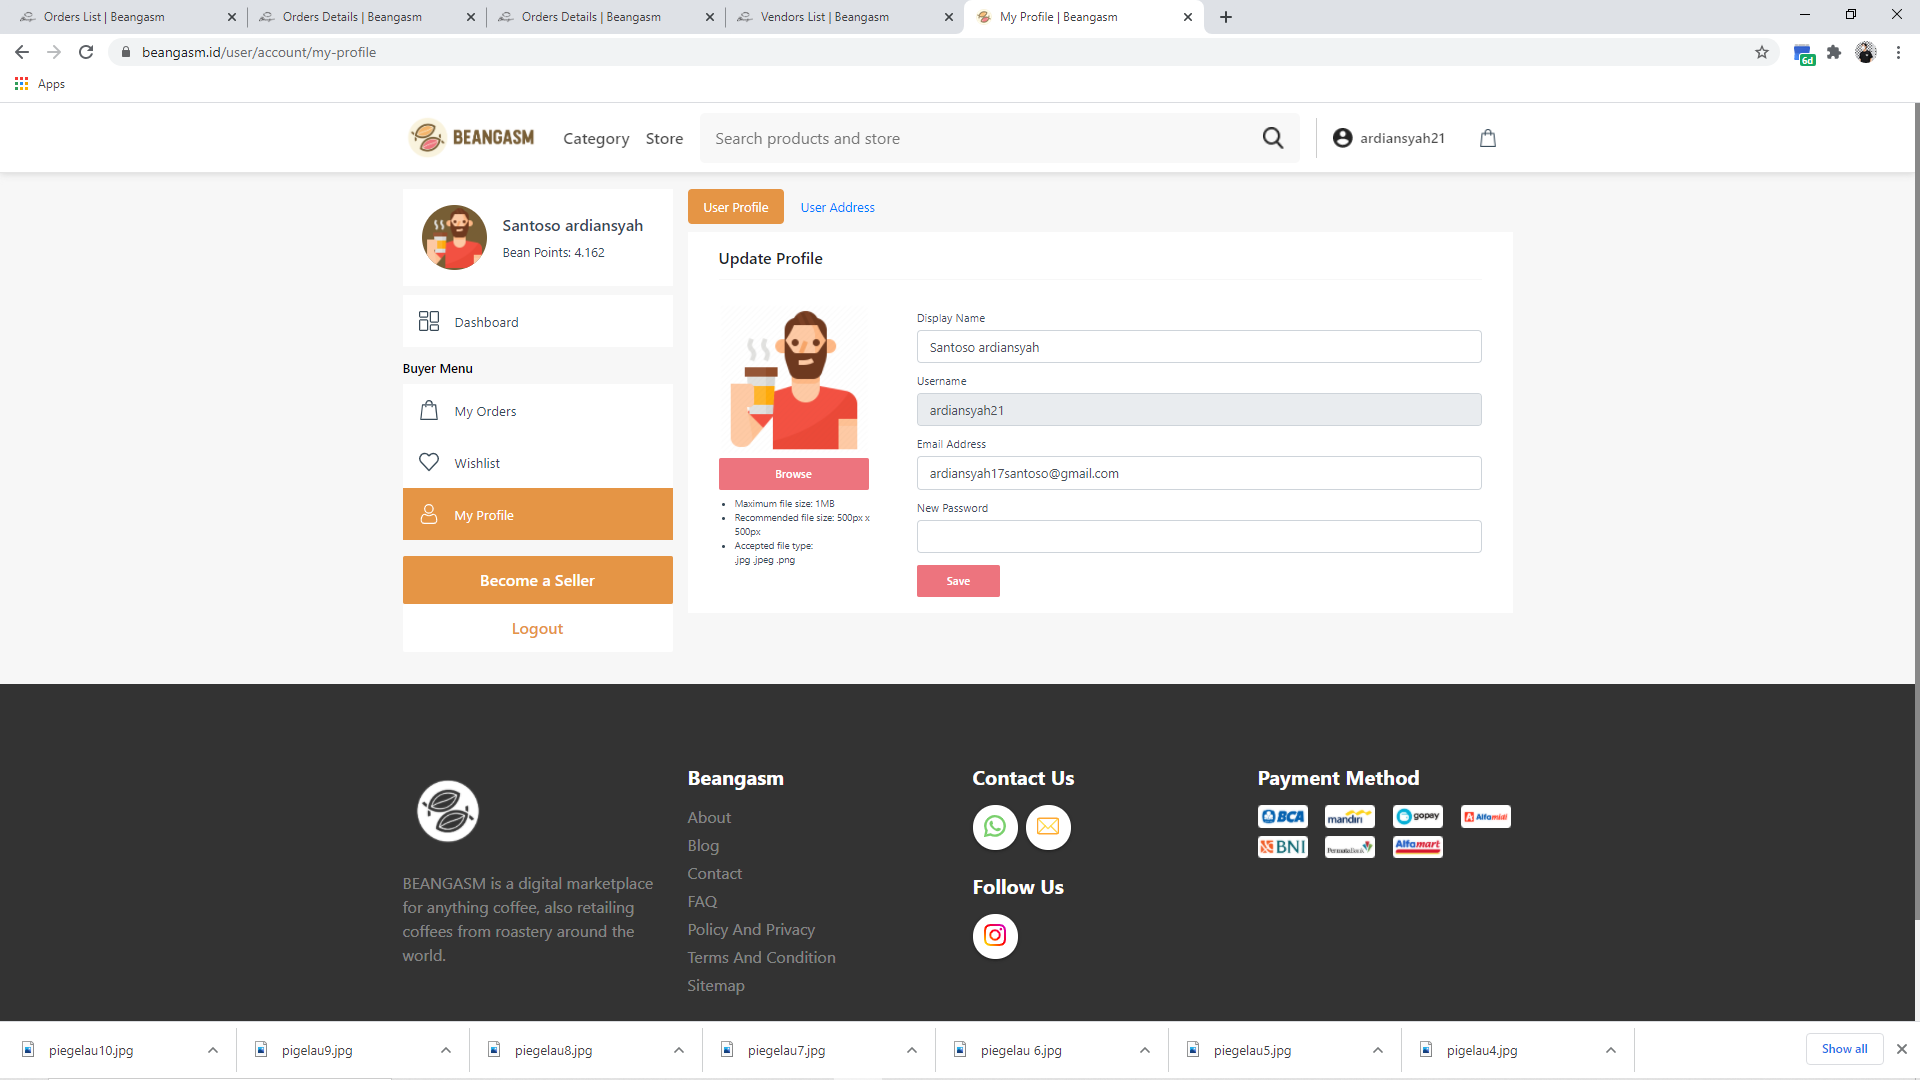Click the BNI payment logo
Viewport: 1920px width, 1080px height.
click(x=1283, y=847)
